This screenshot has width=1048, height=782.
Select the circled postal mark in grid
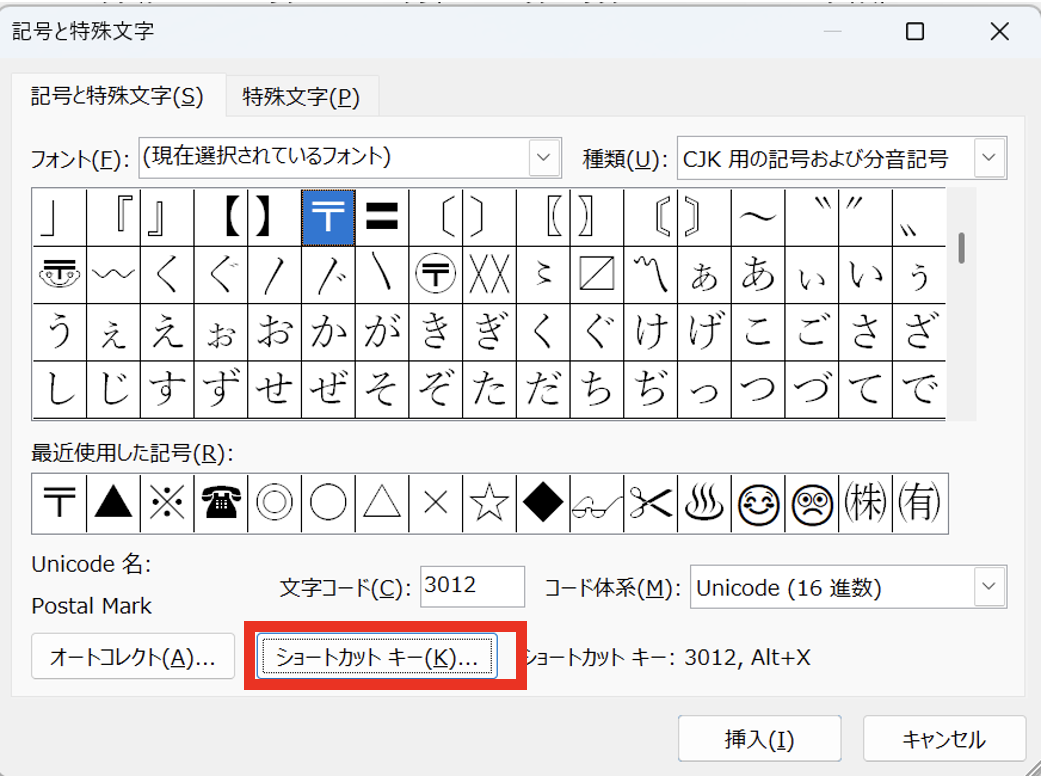click(435, 274)
